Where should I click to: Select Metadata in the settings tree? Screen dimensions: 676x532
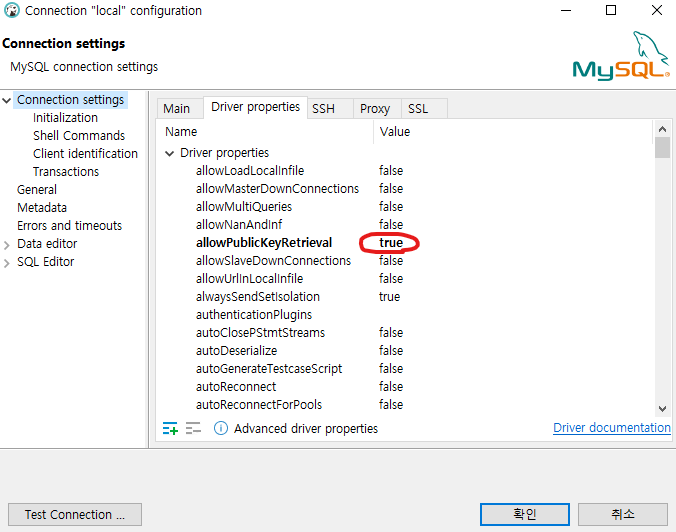pyautogui.click(x=42, y=208)
